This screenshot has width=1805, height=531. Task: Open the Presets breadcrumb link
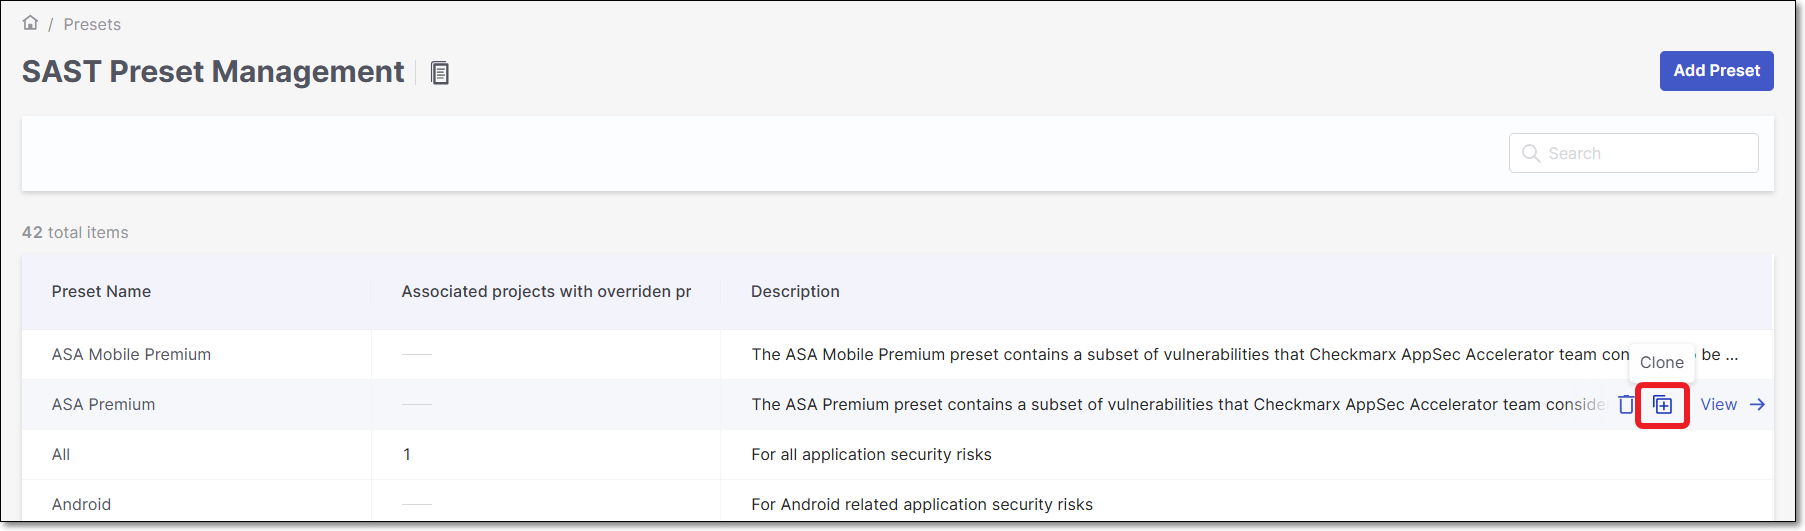point(92,24)
